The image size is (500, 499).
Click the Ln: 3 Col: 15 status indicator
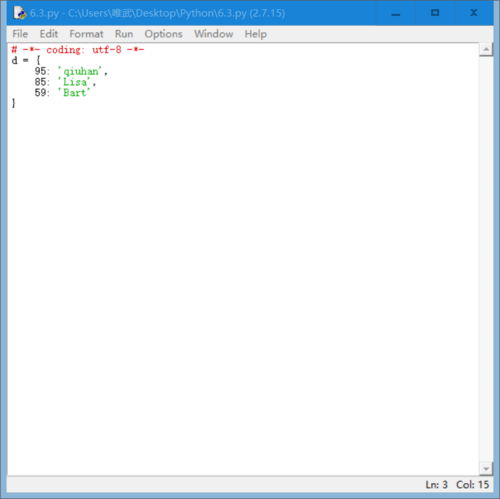[x=457, y=485]
